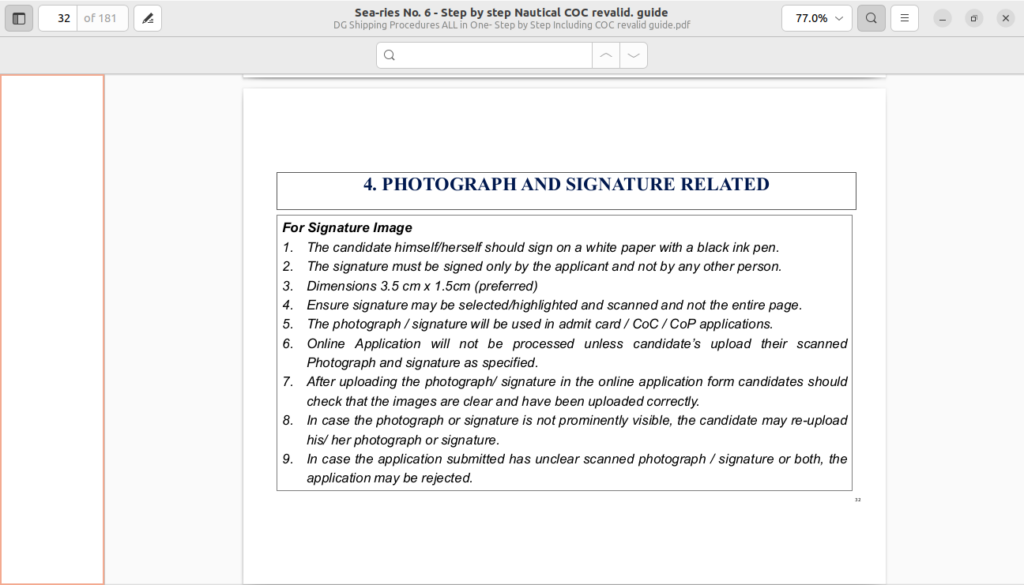Image resolution: width=1024 pixels, height=585 pixels.
Task: Open the annotation pen tool
Action: [x=147, y=18]
